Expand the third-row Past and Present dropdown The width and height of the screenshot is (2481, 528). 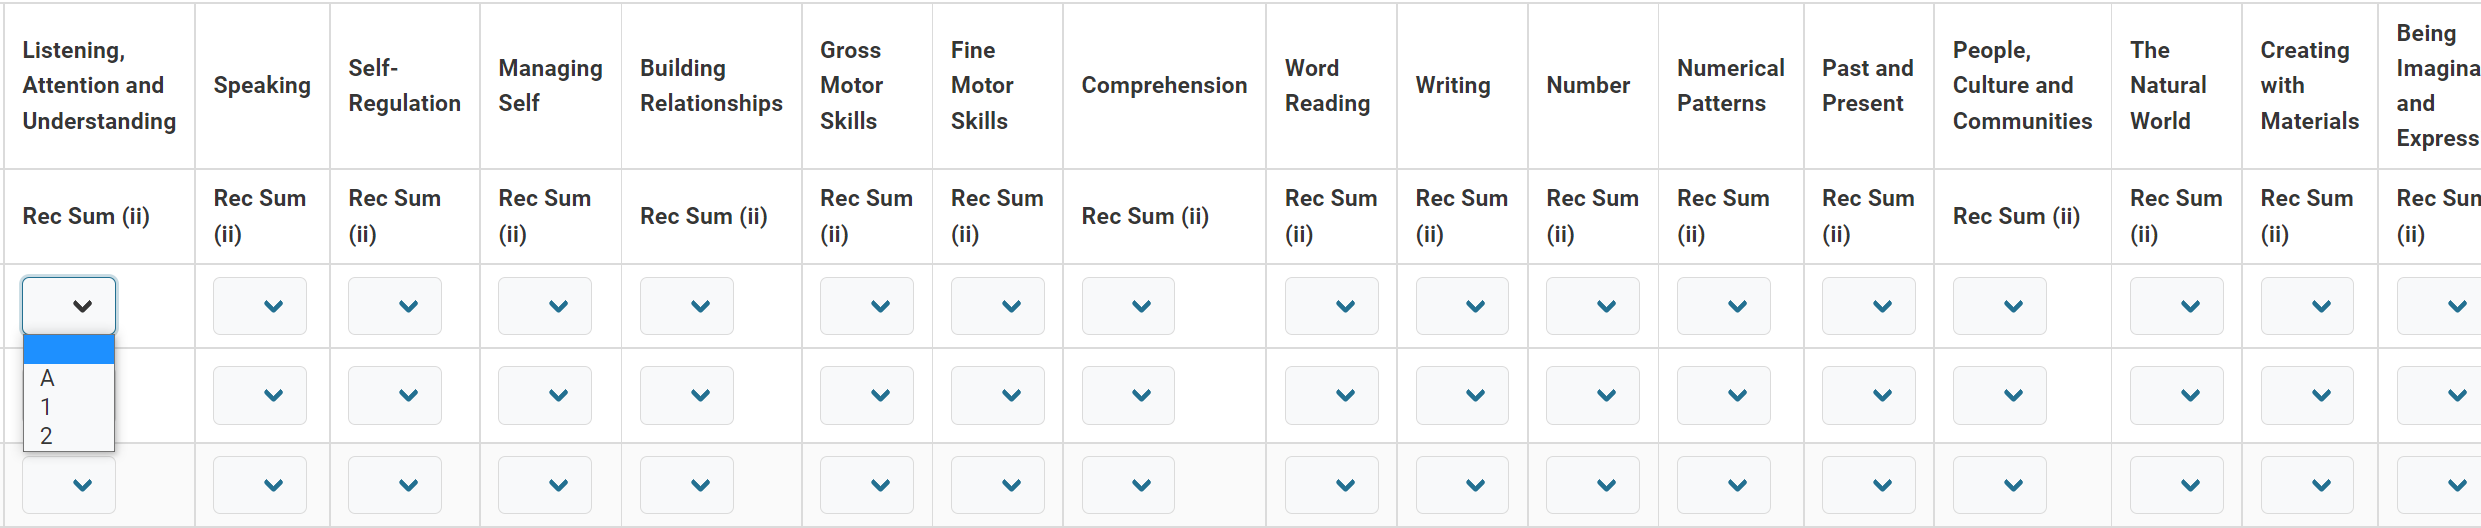click(x=1869, y=485)
